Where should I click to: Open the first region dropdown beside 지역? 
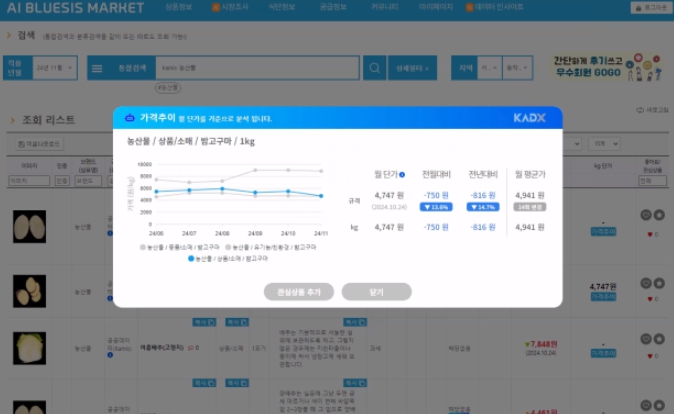(x=488, y=68)
